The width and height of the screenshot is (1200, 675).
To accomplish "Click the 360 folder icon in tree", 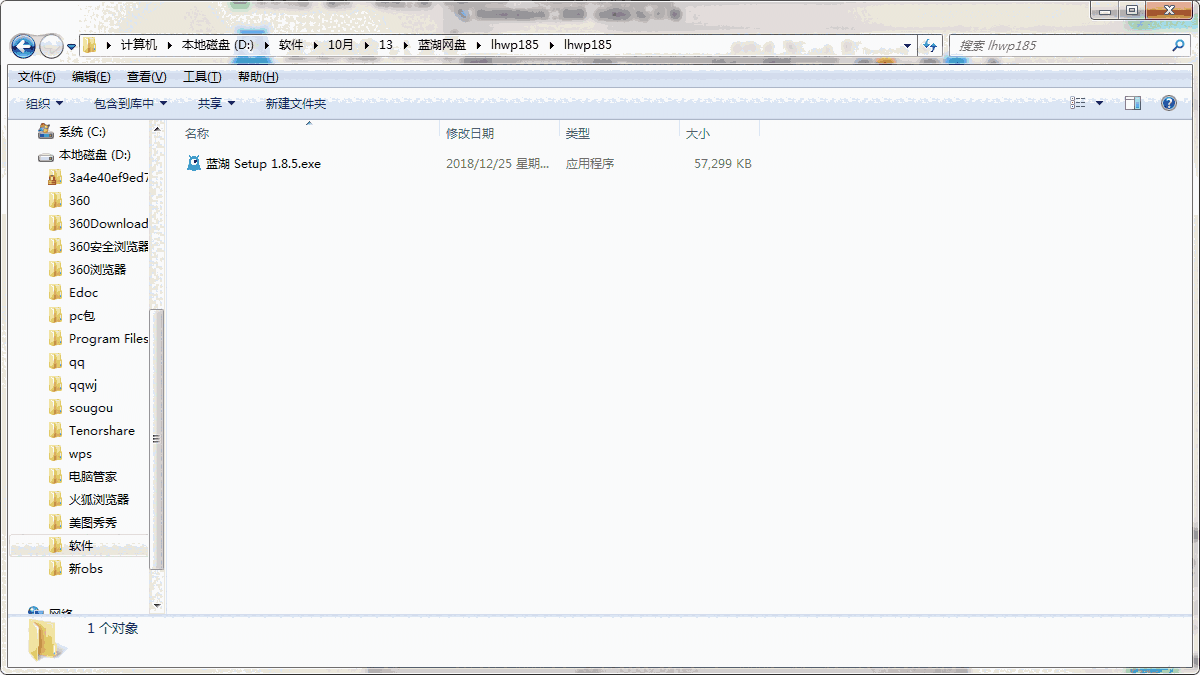I will click(x=55, y=201).
